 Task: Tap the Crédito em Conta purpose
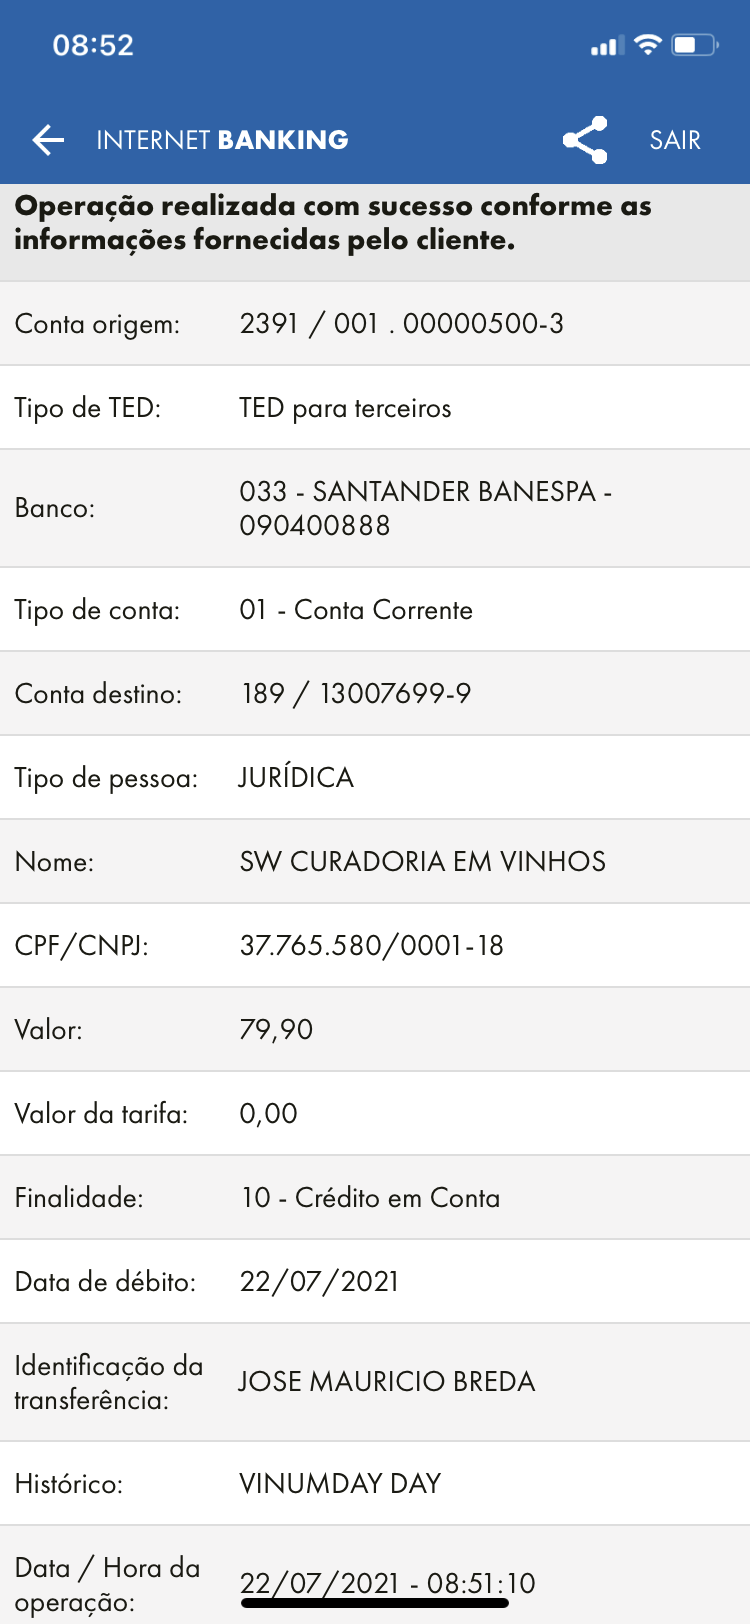tap(370, 1197)
